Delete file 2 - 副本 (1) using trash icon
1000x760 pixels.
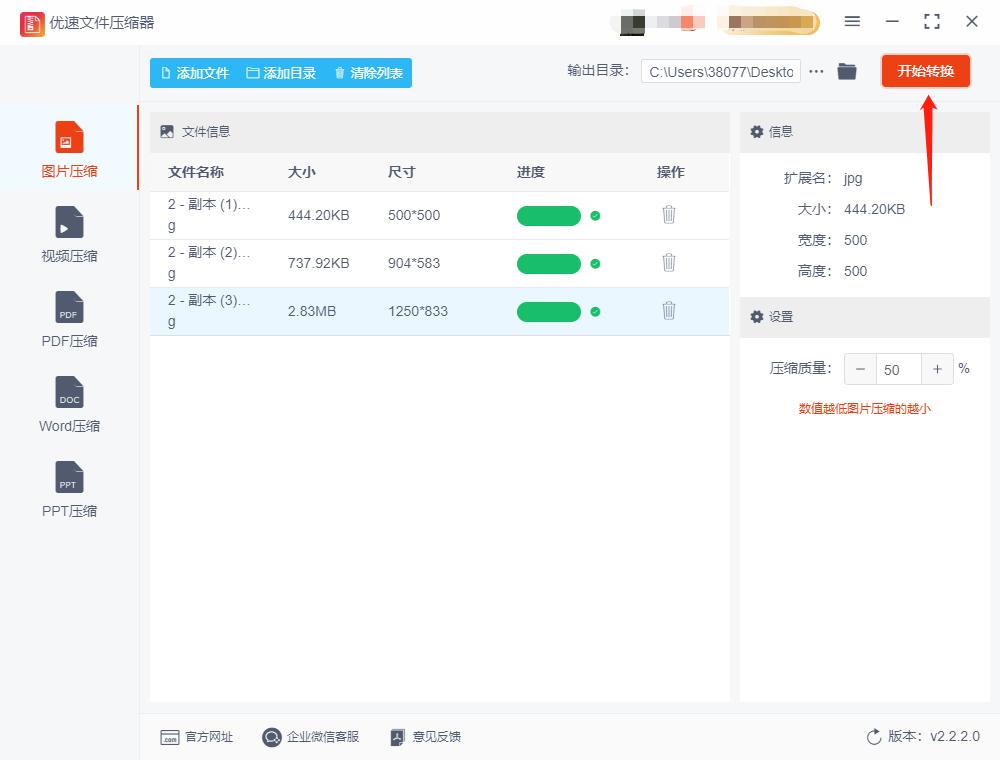click(x=669, y=215)
